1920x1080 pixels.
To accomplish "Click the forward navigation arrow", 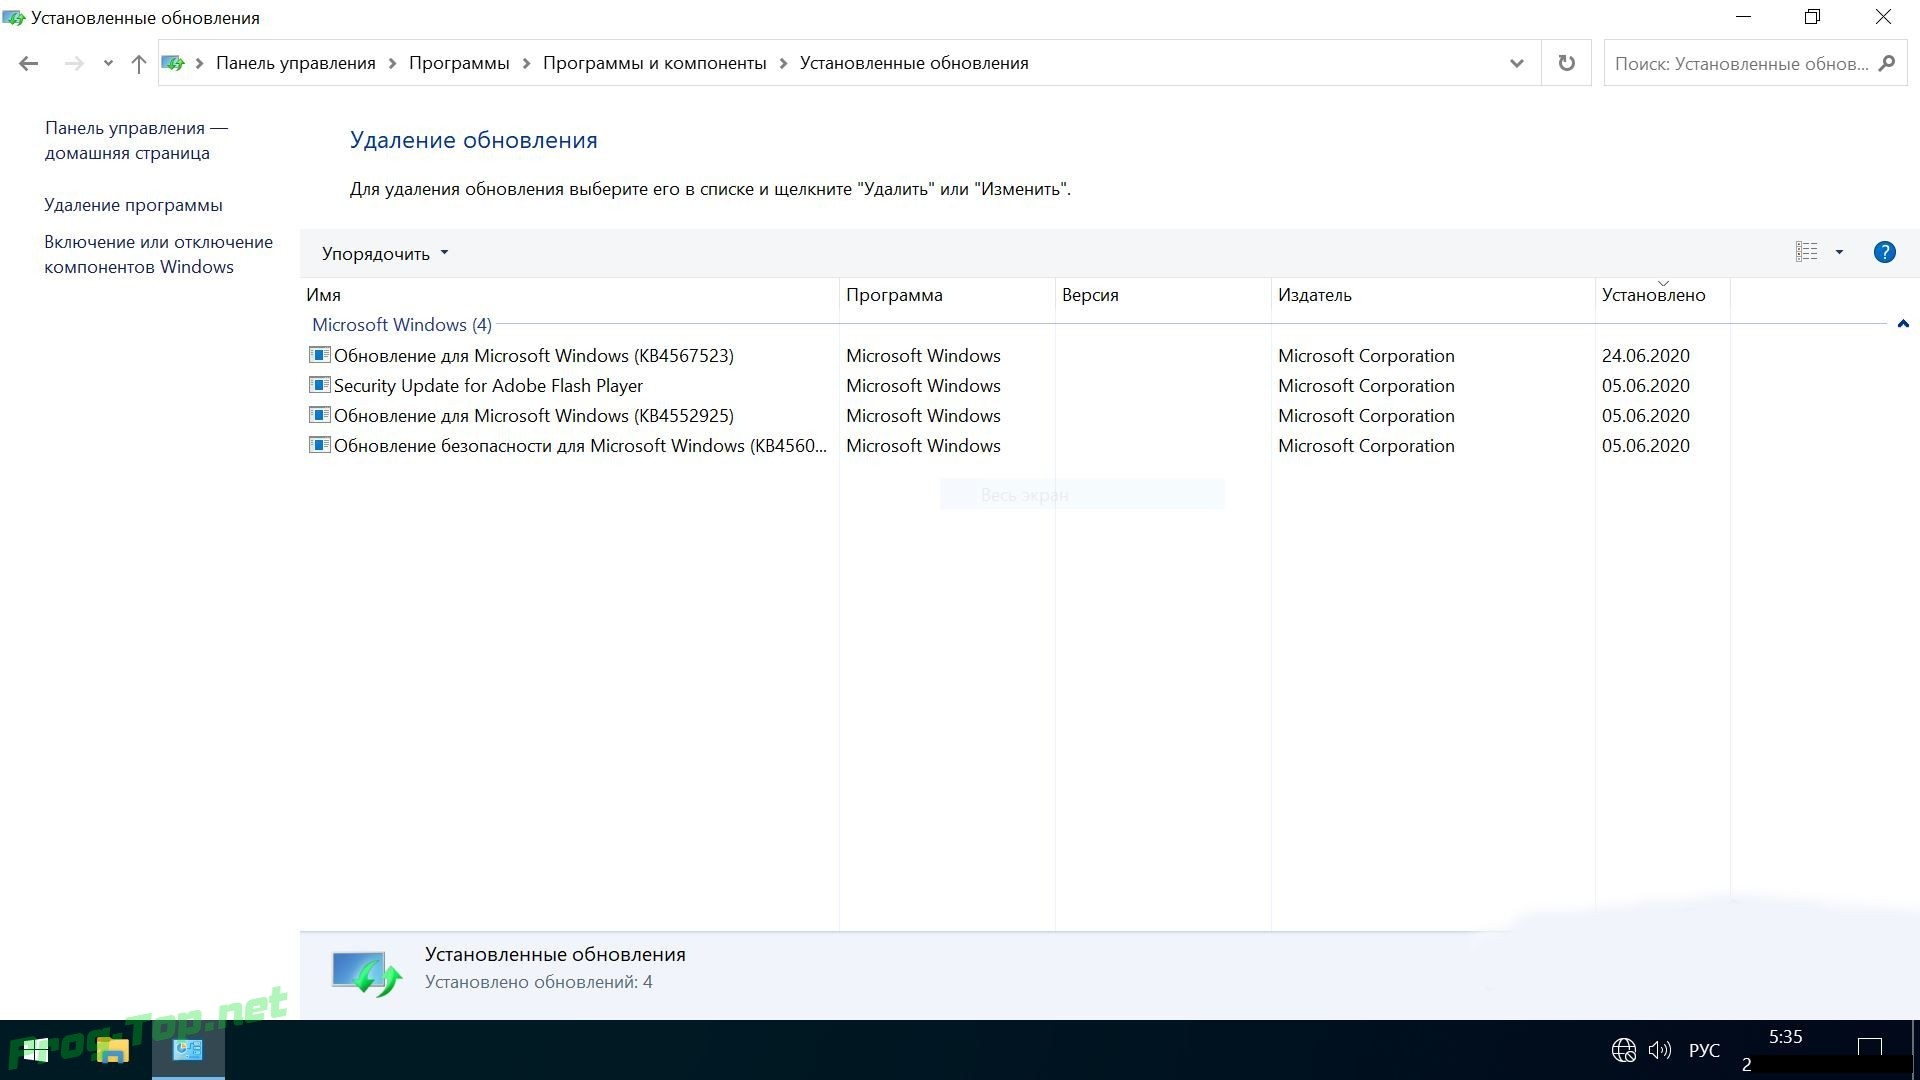I will pyautogui.click(x=74, y=63).
